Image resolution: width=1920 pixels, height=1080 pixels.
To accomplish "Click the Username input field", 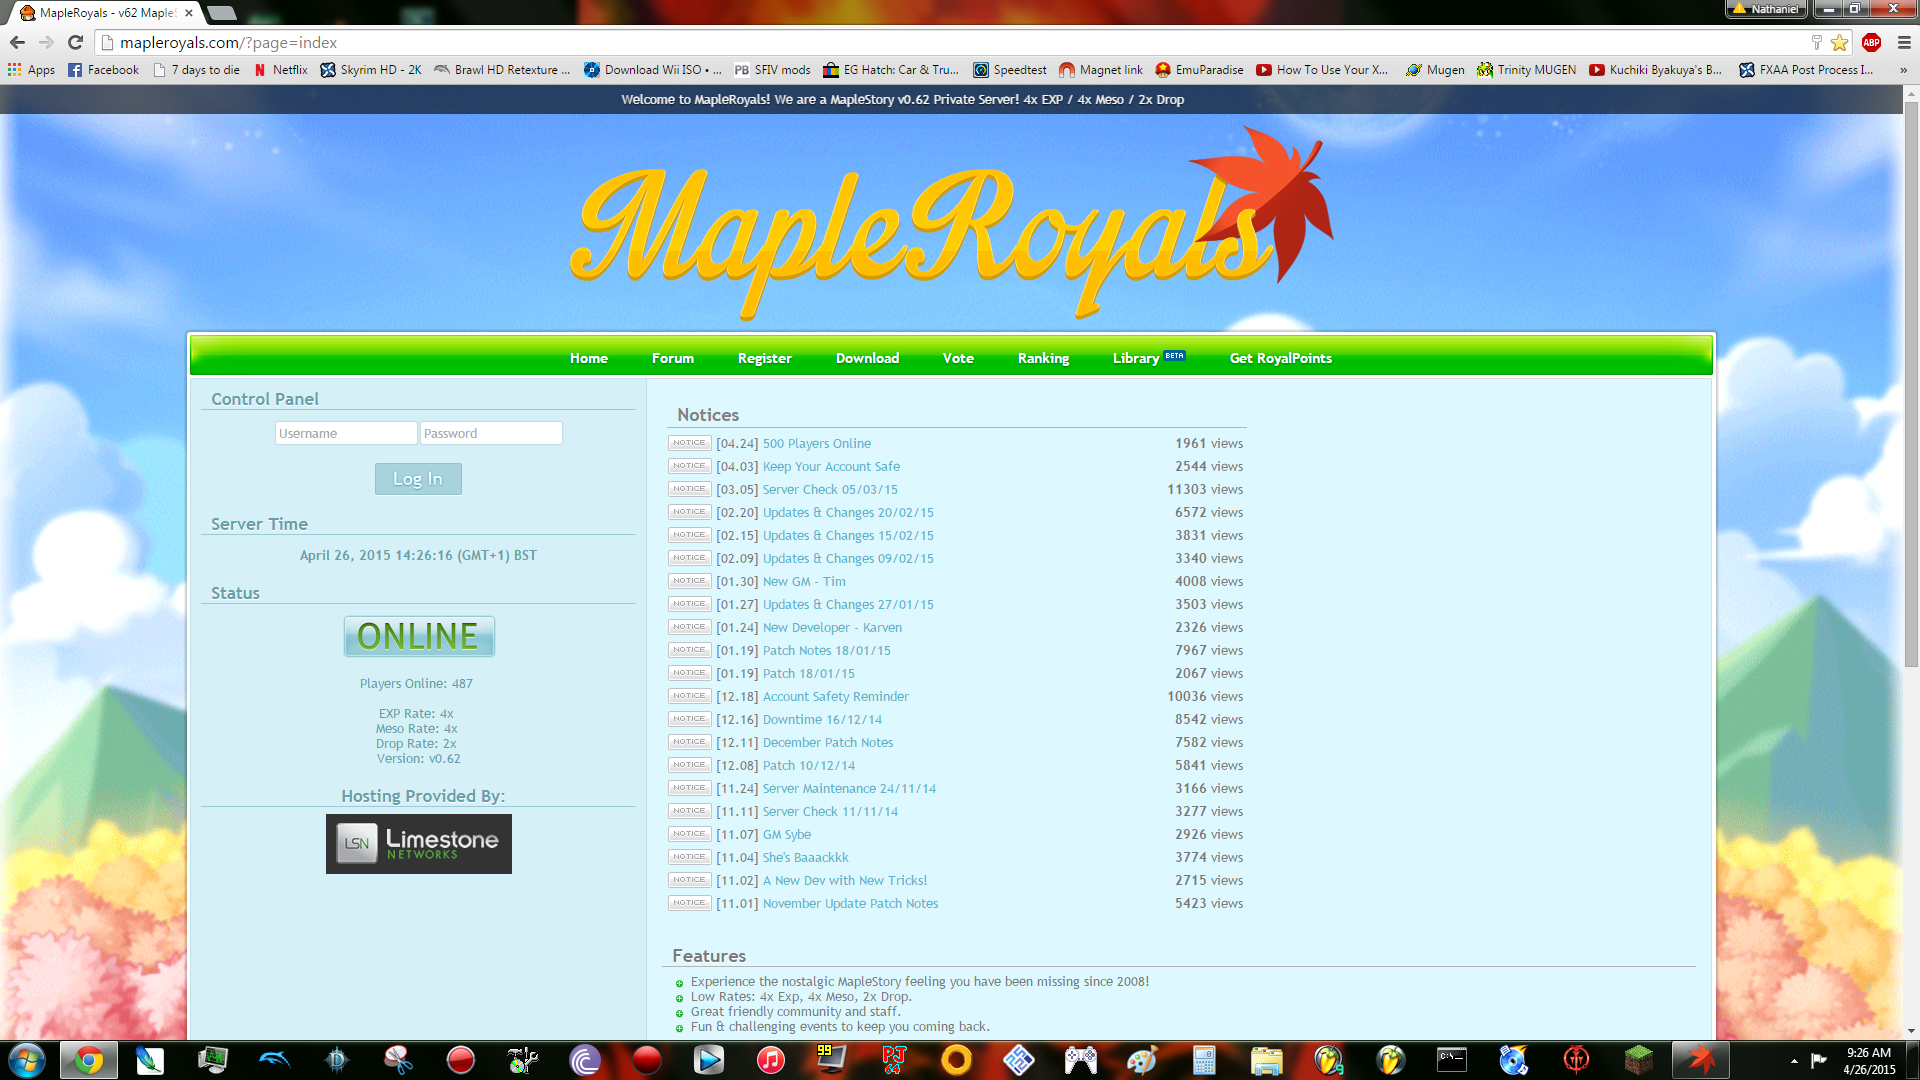I will coord(345,433).
